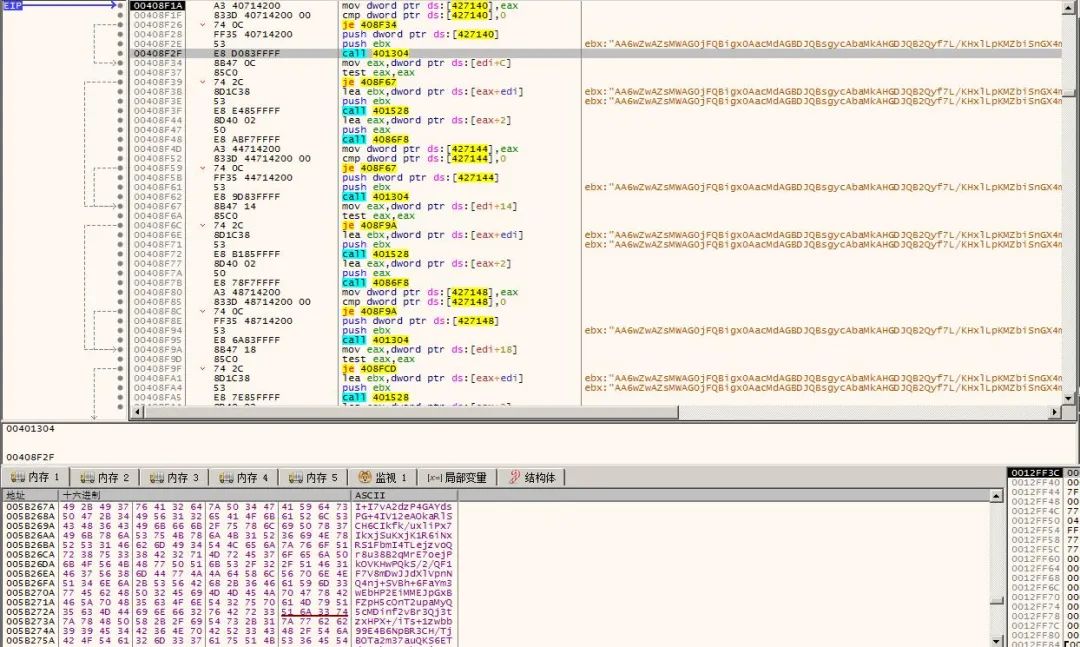
Task: Click the 地址 column header in dump
Action: (17, 495)
